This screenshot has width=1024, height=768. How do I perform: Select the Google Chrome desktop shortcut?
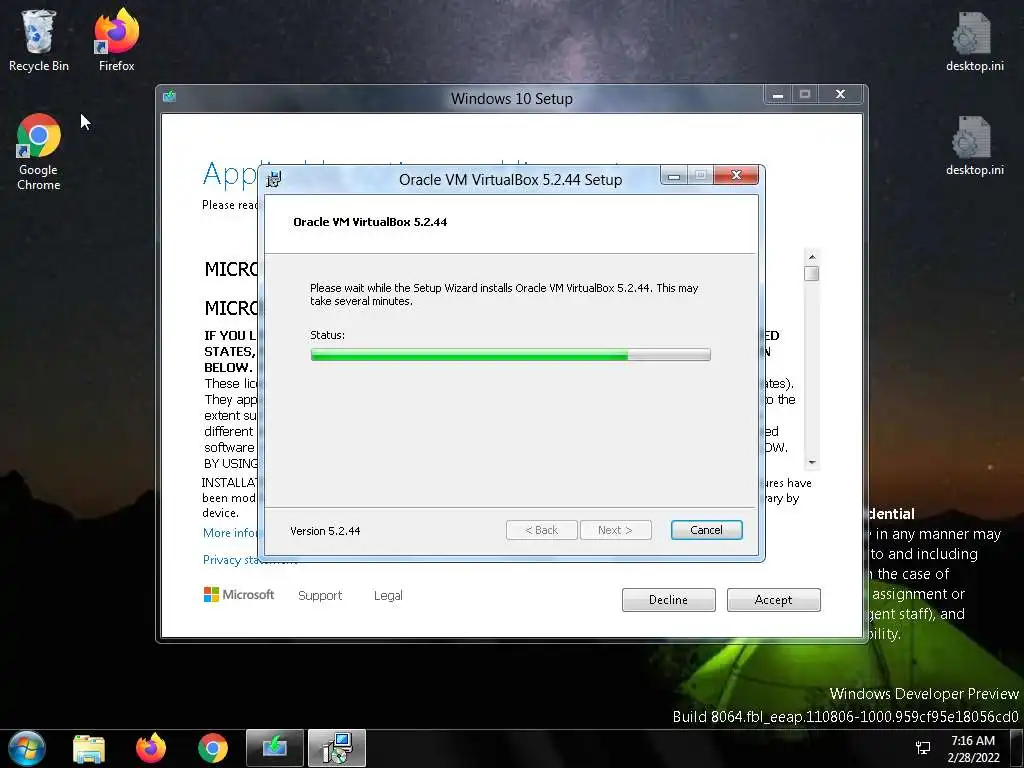coord(39,152)
